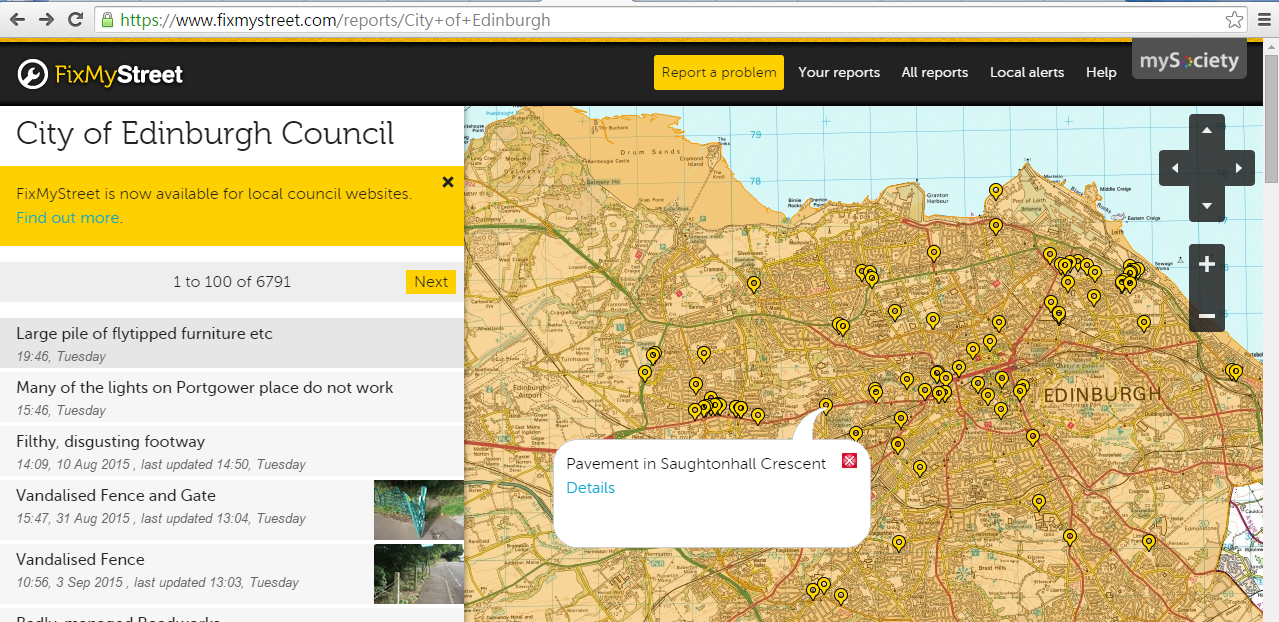Go to All reports
1279x622 pixels.
(x=934, y=72)
